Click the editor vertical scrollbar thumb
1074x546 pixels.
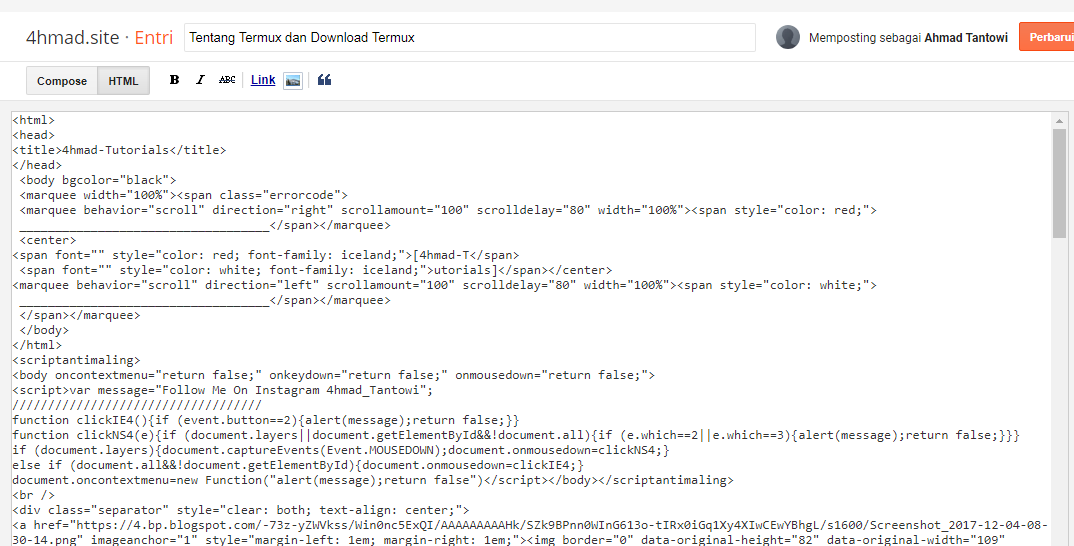(x=1059, y=183)
